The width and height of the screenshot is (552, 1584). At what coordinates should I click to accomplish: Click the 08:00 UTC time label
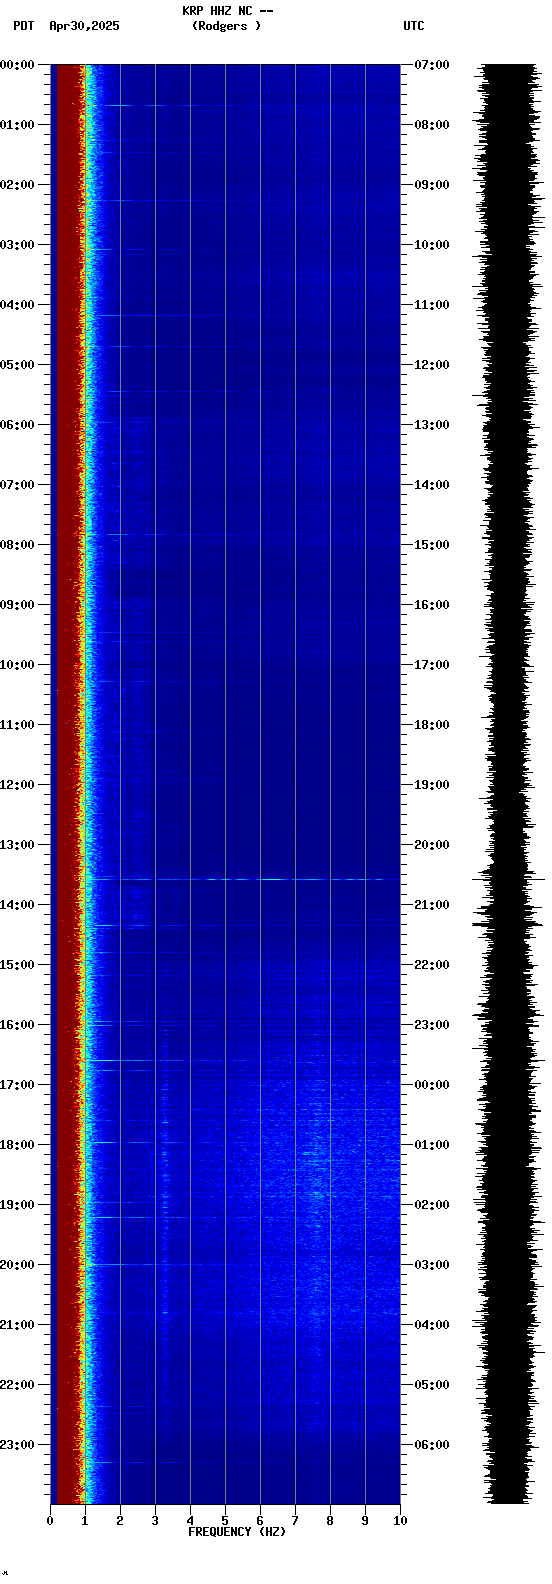[x=431, y=125]
